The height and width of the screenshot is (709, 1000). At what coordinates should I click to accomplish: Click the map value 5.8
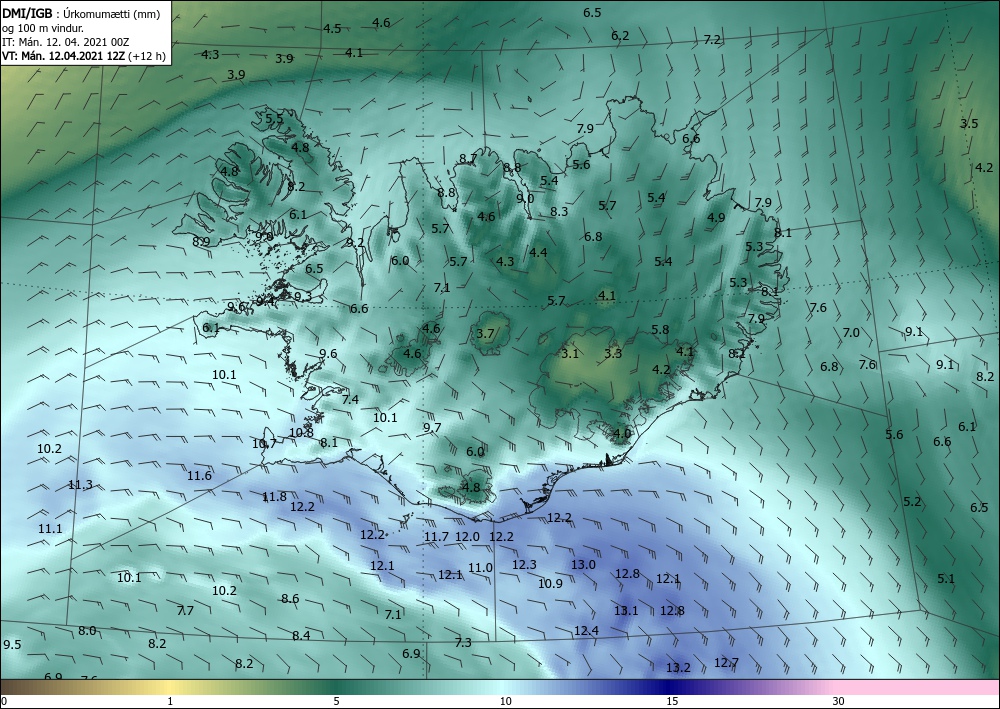(660, 330)
